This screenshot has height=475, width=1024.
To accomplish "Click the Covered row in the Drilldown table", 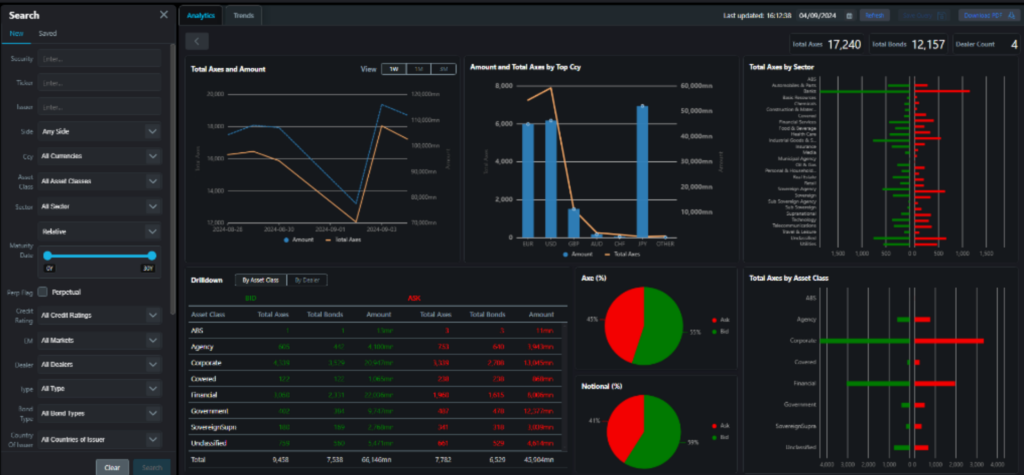I will (x=377, y=379).
